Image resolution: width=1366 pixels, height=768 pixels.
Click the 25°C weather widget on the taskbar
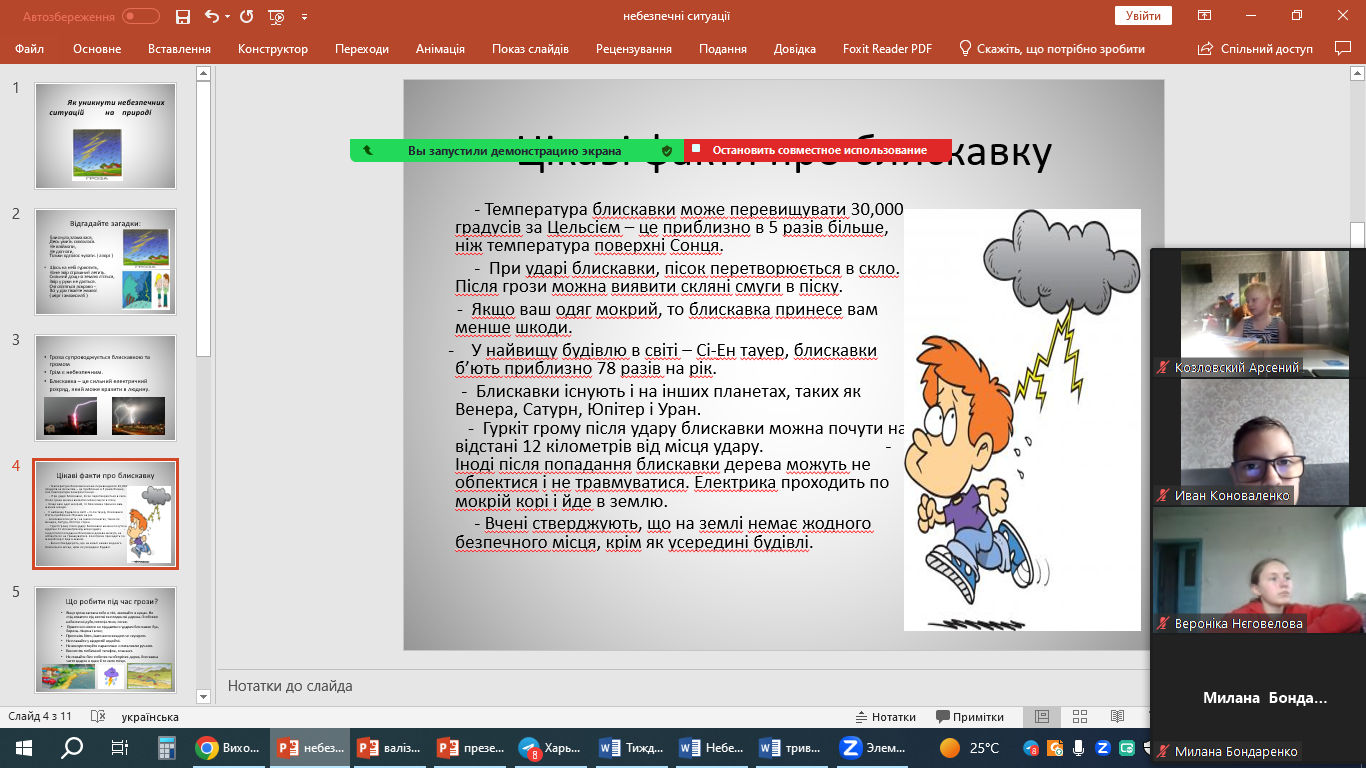(969, 747)
